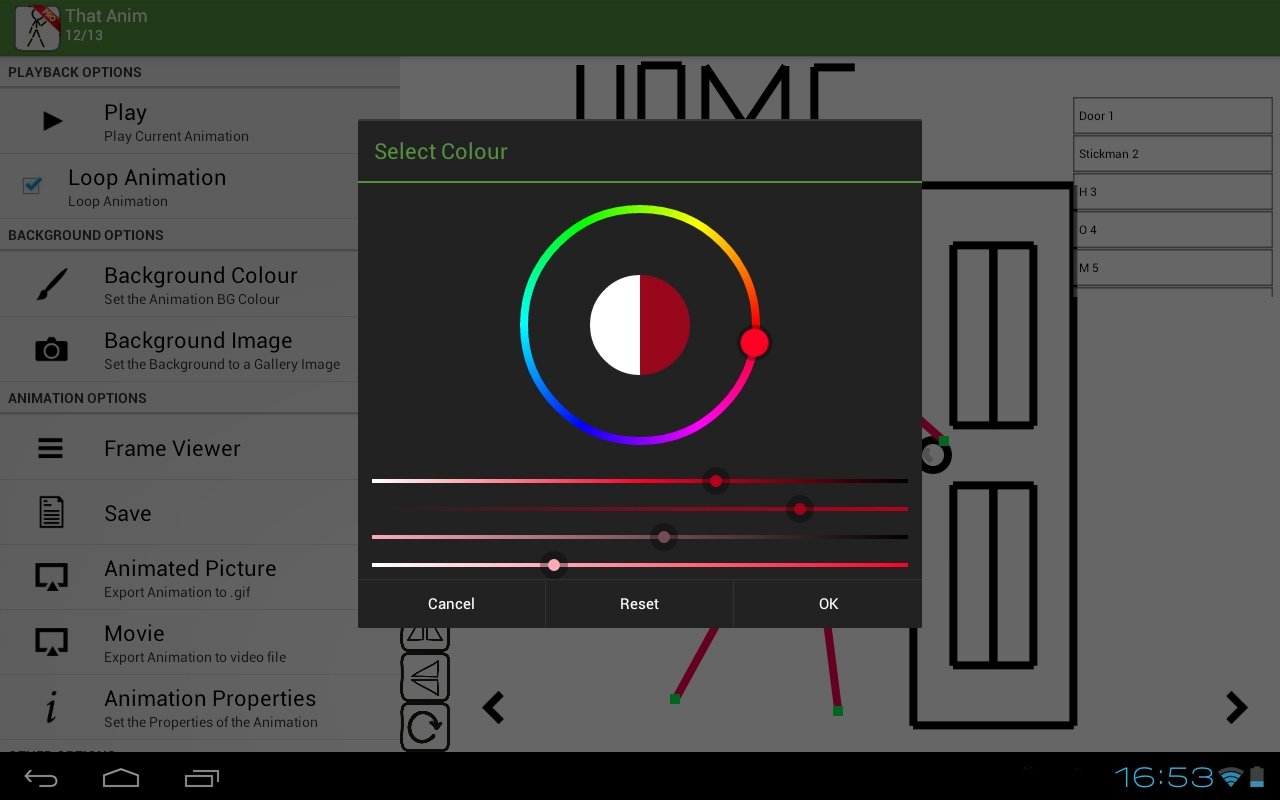Image resolution: width=1280 pixels, height=800 pixels.
Task: Select the H 3 layer
Action: click(x=1172, y=191)
